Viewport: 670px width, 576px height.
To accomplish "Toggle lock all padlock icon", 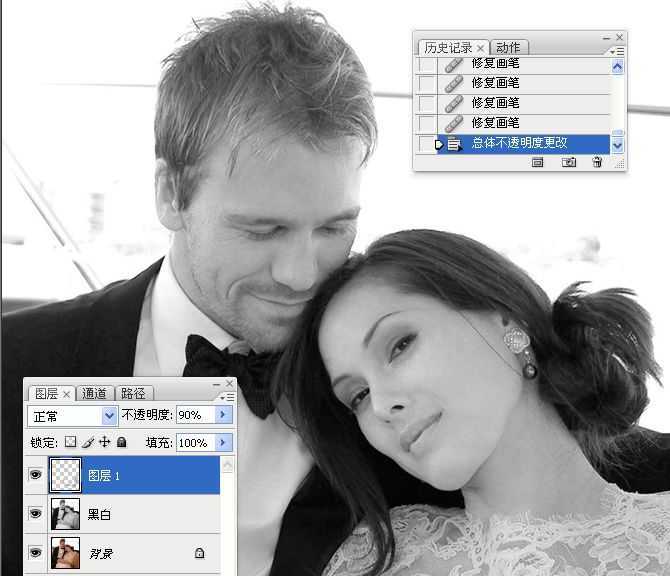I will tap(121, 442).
